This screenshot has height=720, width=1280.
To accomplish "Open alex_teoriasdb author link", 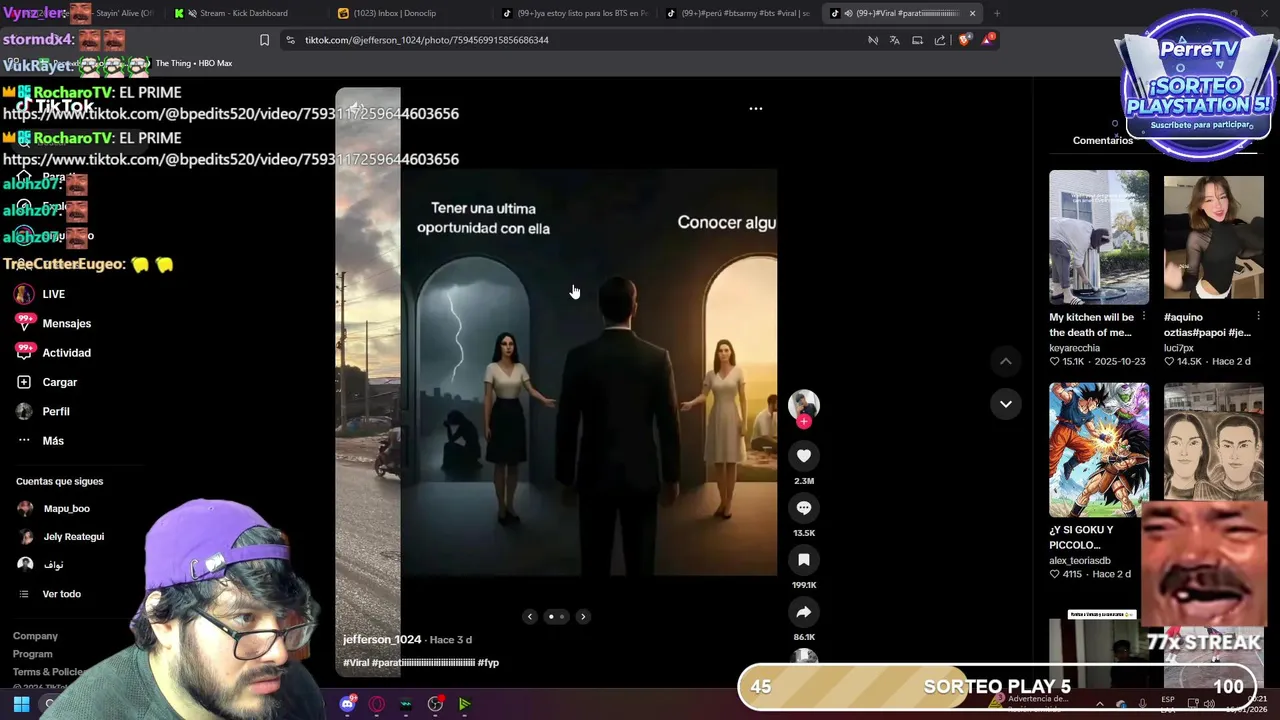I will click(x=1079, y=561).
